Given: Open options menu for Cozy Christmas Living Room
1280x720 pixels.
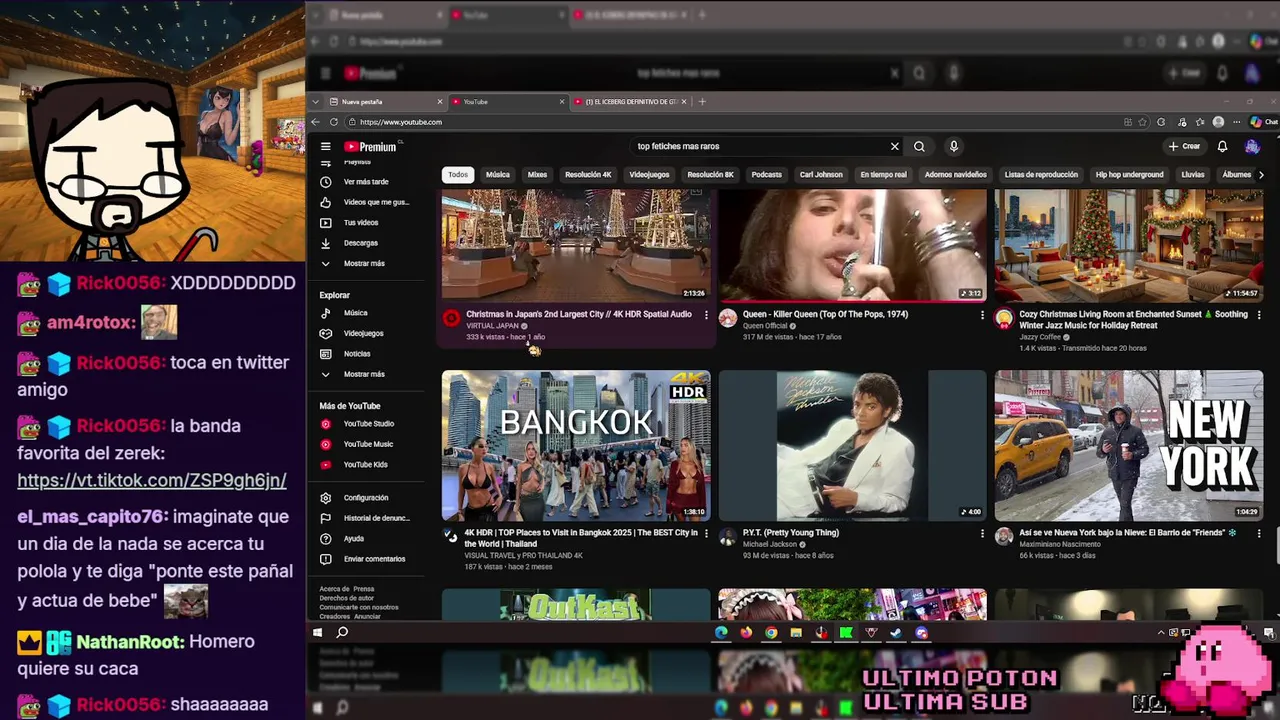Looking at the screenshot, I should (1258, 315).
